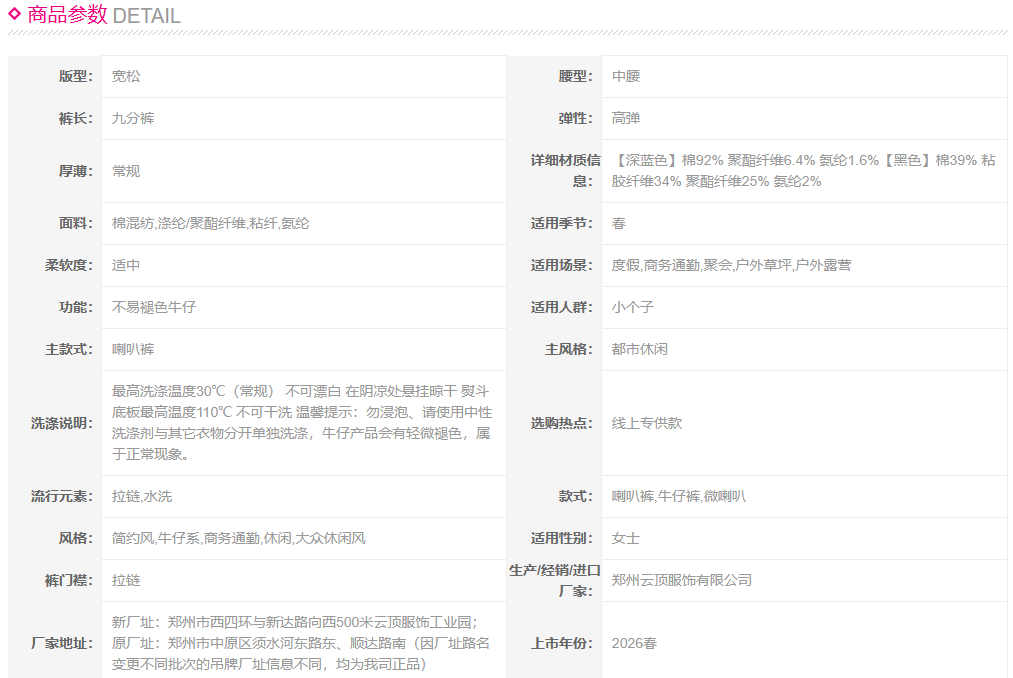
Task: Open the 喇叭裤 link in 主款式 row
Action: point(133,349)
